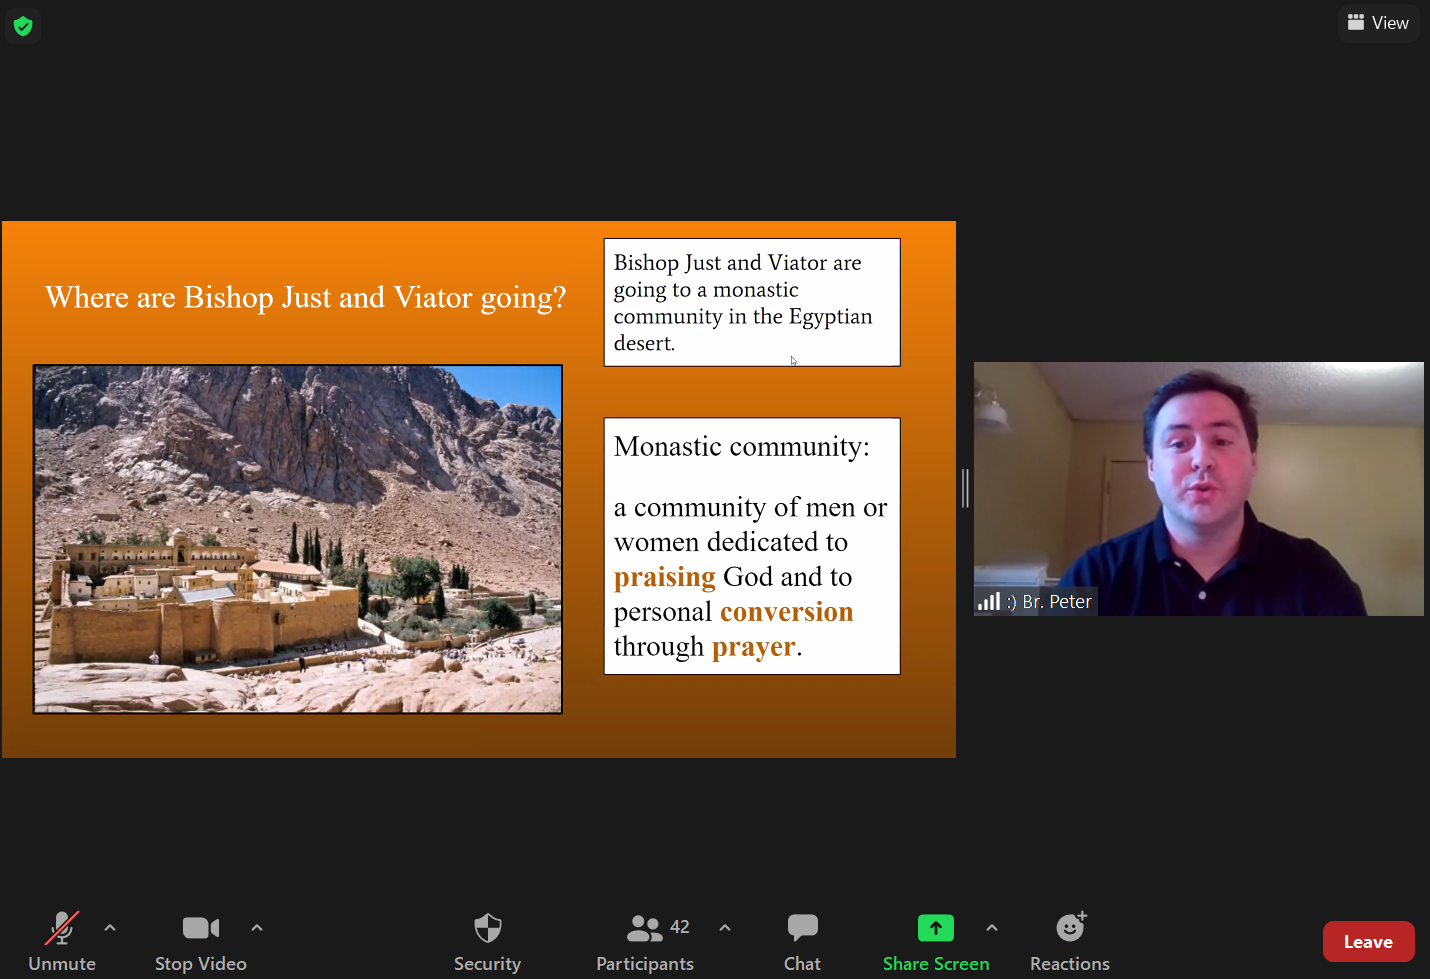This screenshot has width=1430, height=979.
Task: Unmute the microphone
Action: click(x=62, y=941)
